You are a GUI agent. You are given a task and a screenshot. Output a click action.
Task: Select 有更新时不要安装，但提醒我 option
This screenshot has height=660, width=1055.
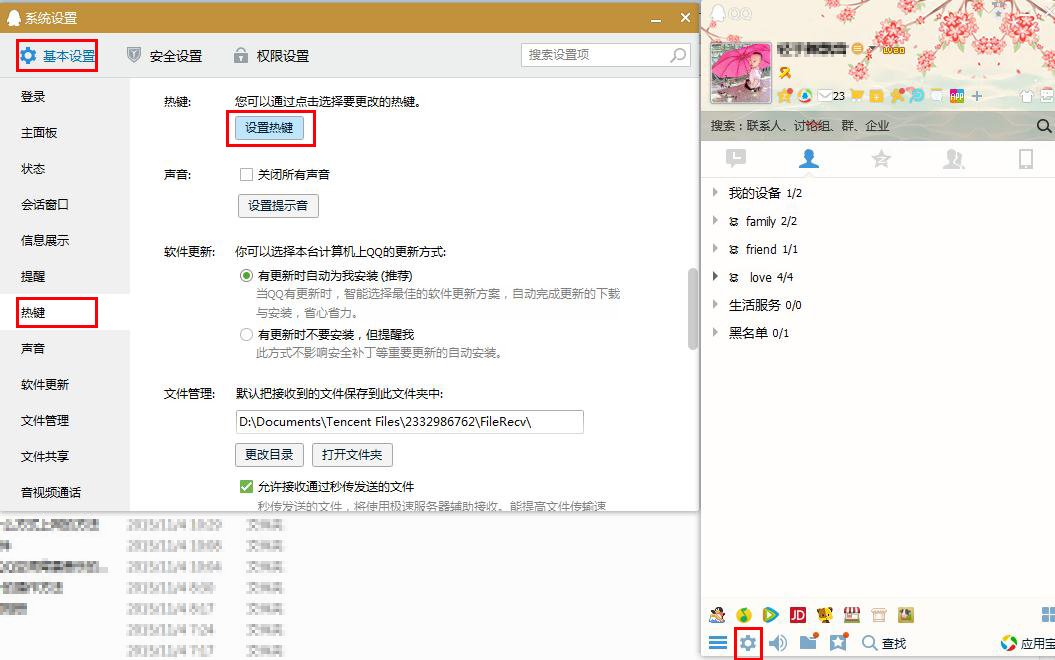coord(246,334)
